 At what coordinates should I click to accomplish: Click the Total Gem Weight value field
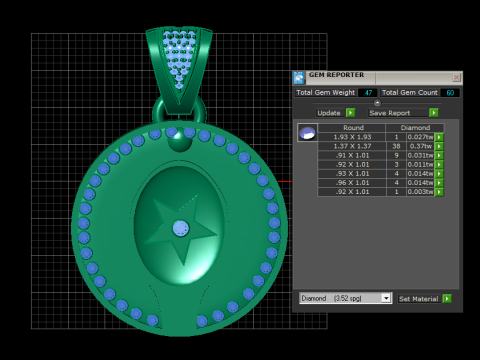pos(368,93)
